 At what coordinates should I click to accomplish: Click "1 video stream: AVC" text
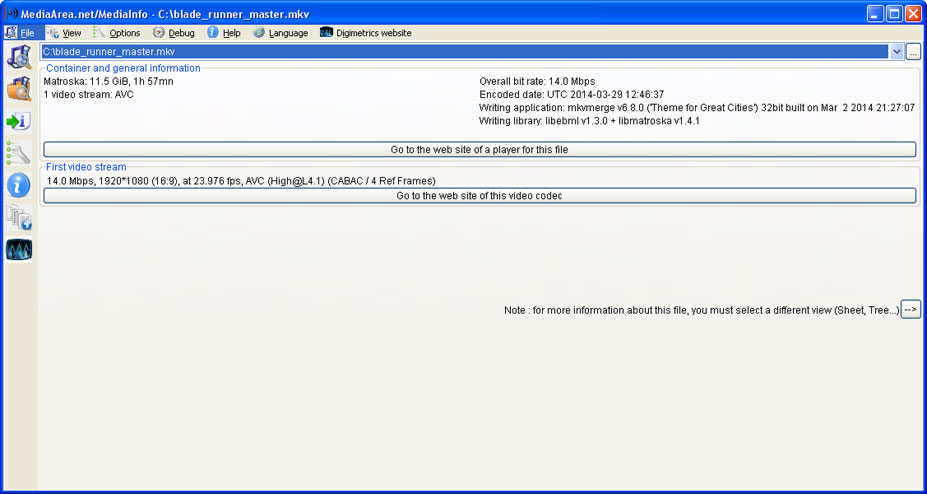(89, 95)
